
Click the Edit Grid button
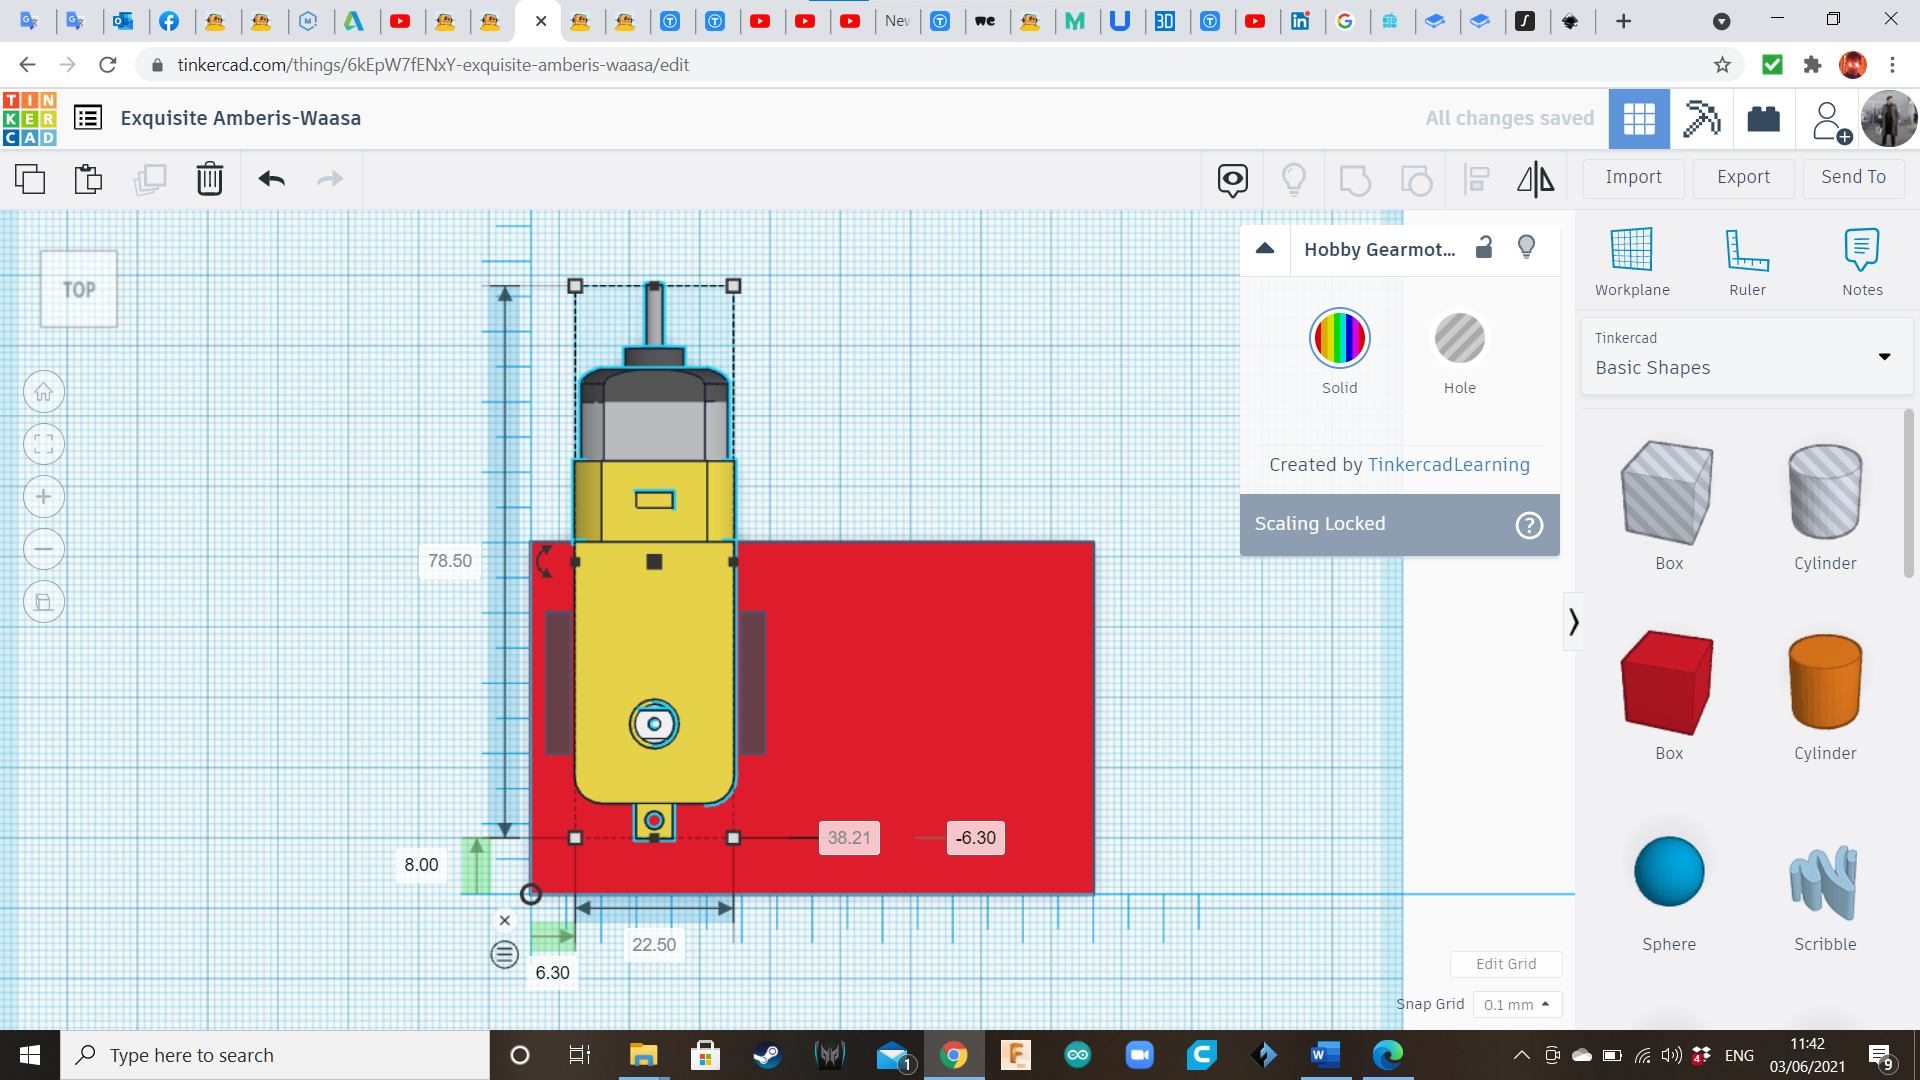(1505, 964)
